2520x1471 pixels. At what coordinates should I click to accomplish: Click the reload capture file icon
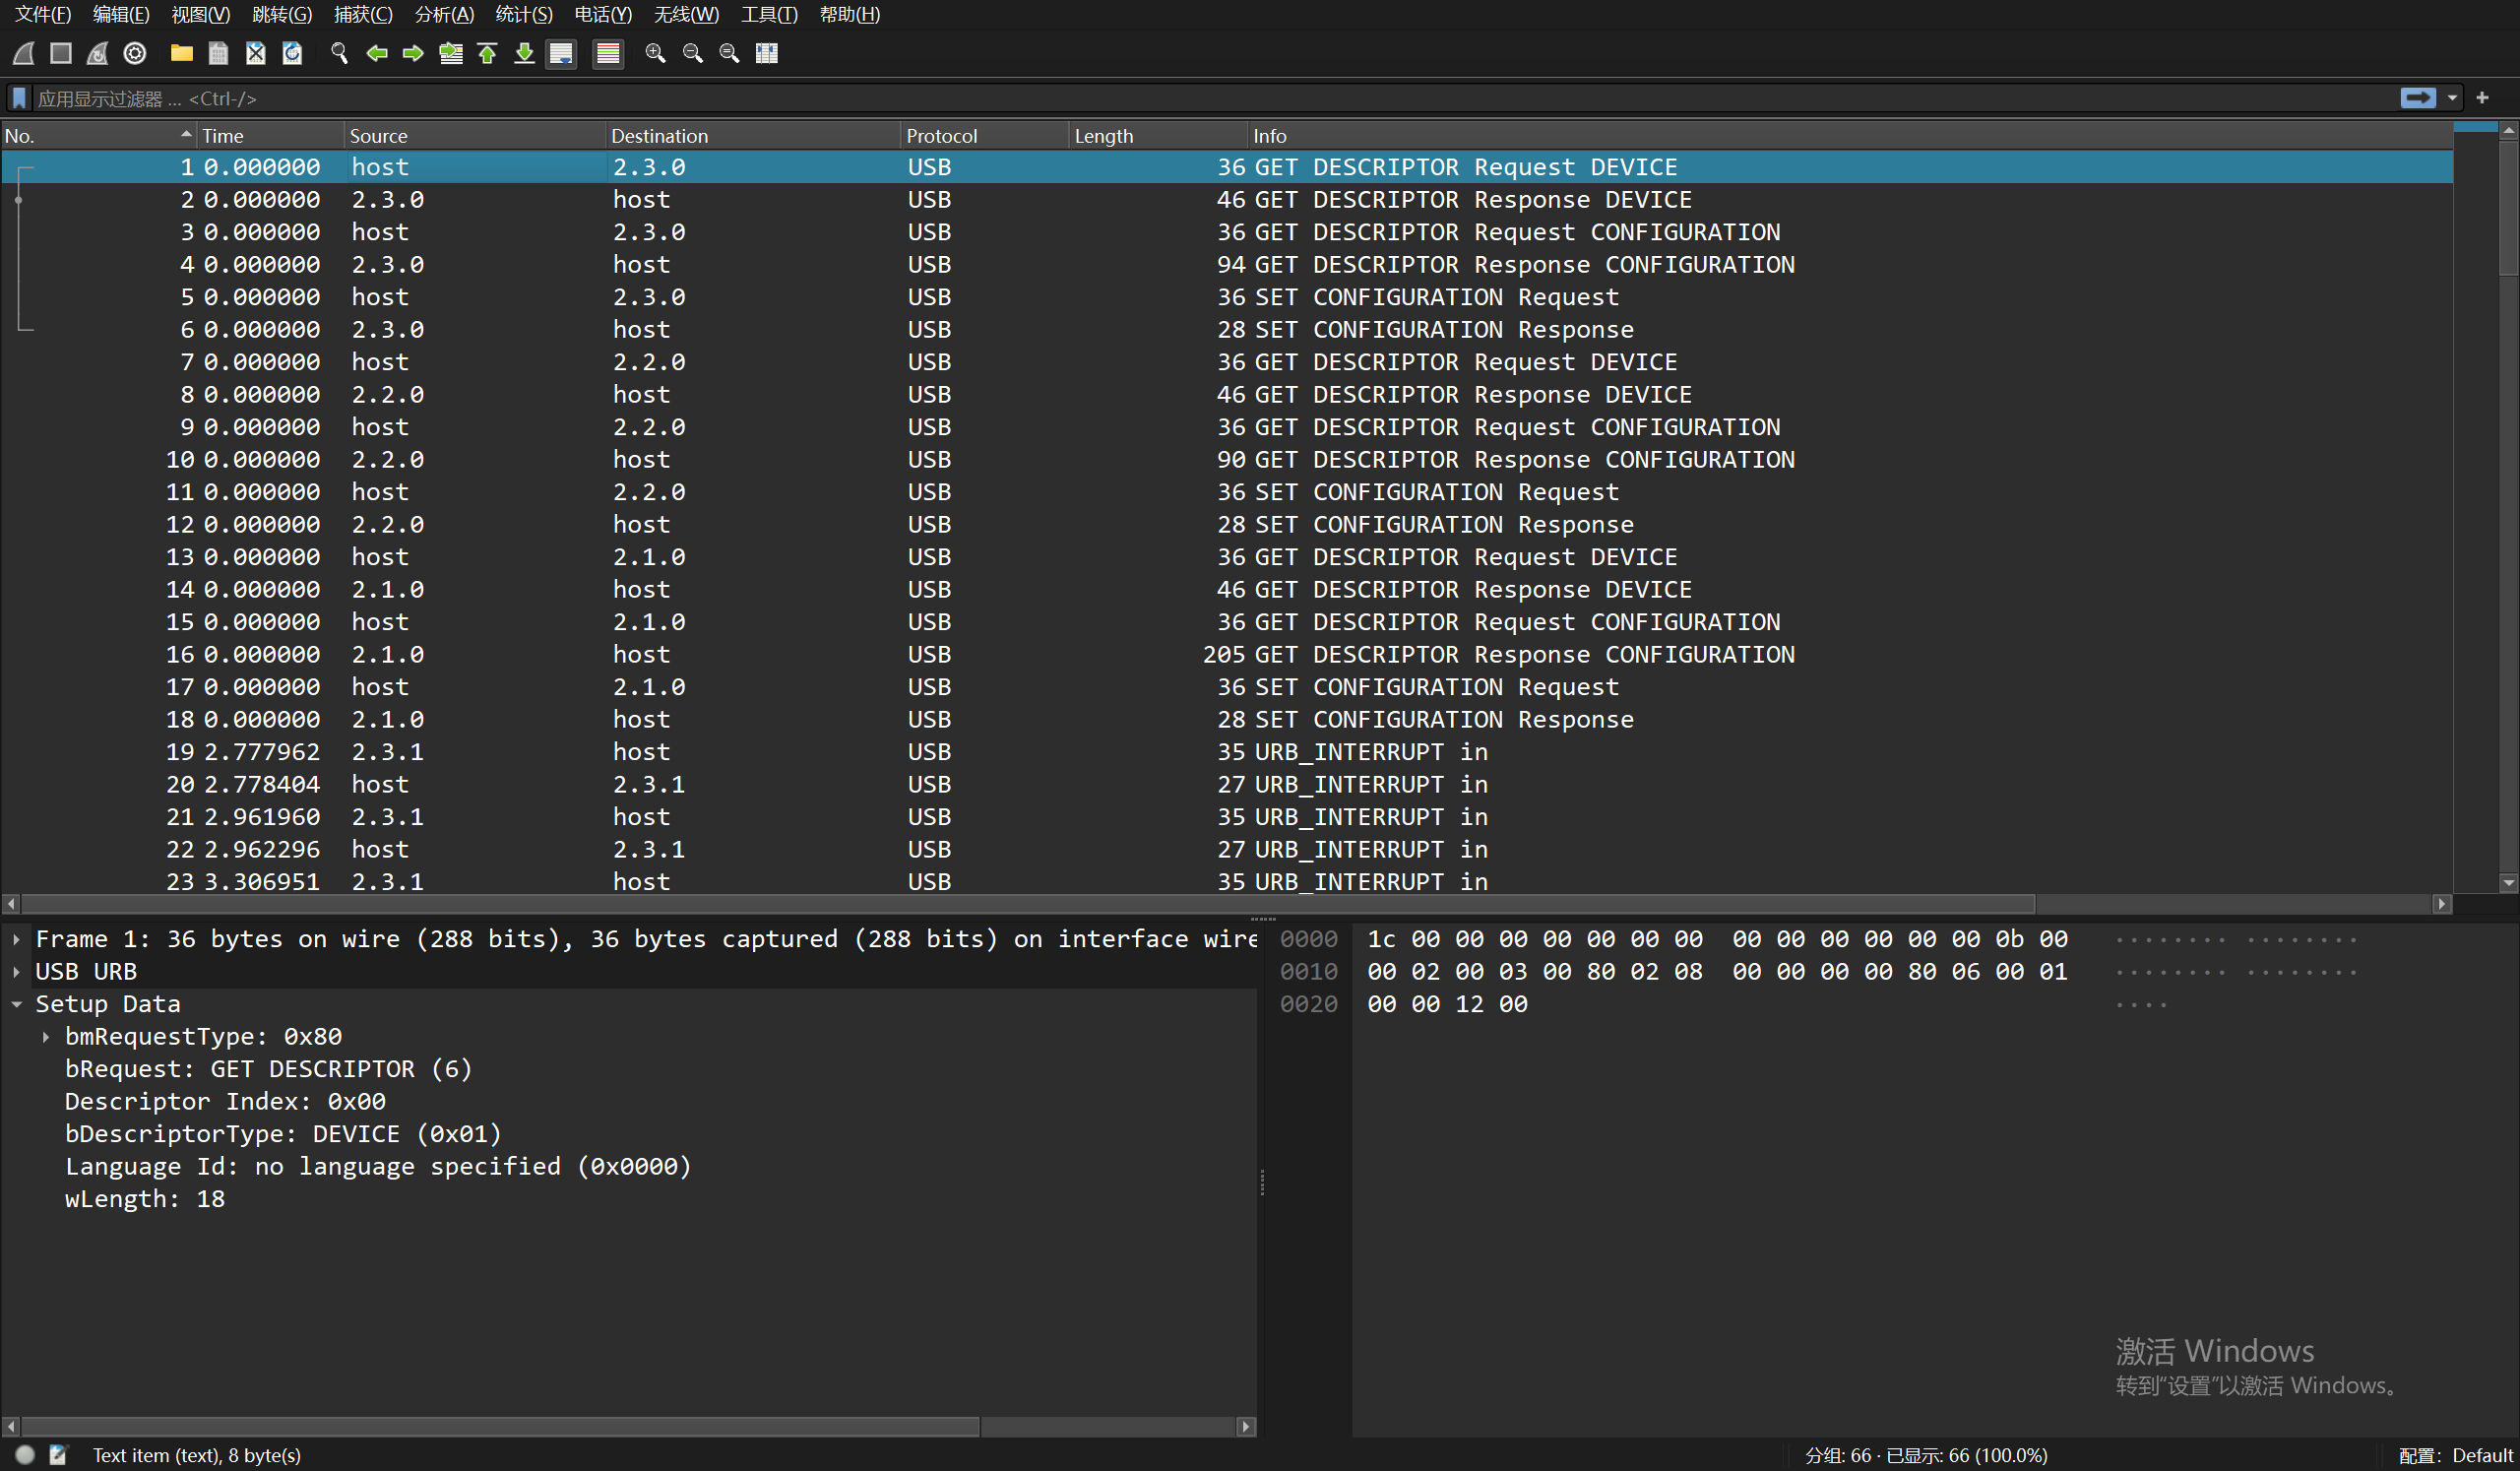pyautogui.click(x=293, y=53)
